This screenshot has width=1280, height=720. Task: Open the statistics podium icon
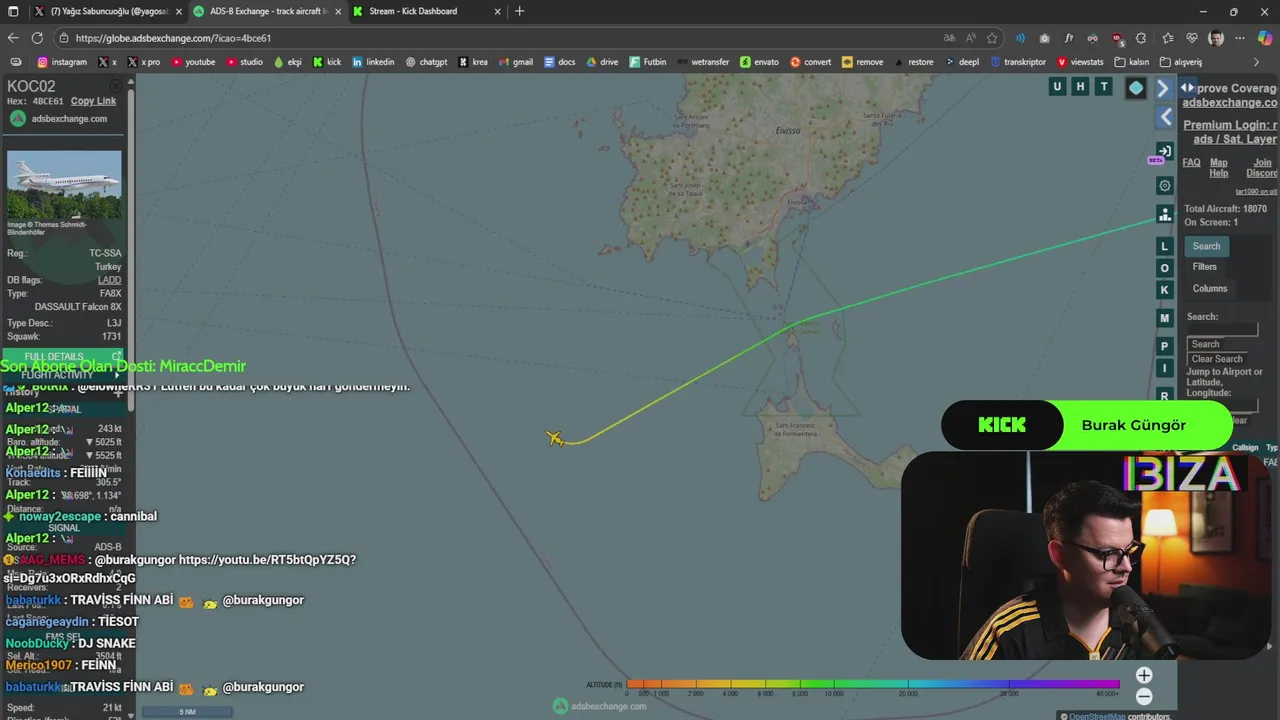click(1165, 215)
